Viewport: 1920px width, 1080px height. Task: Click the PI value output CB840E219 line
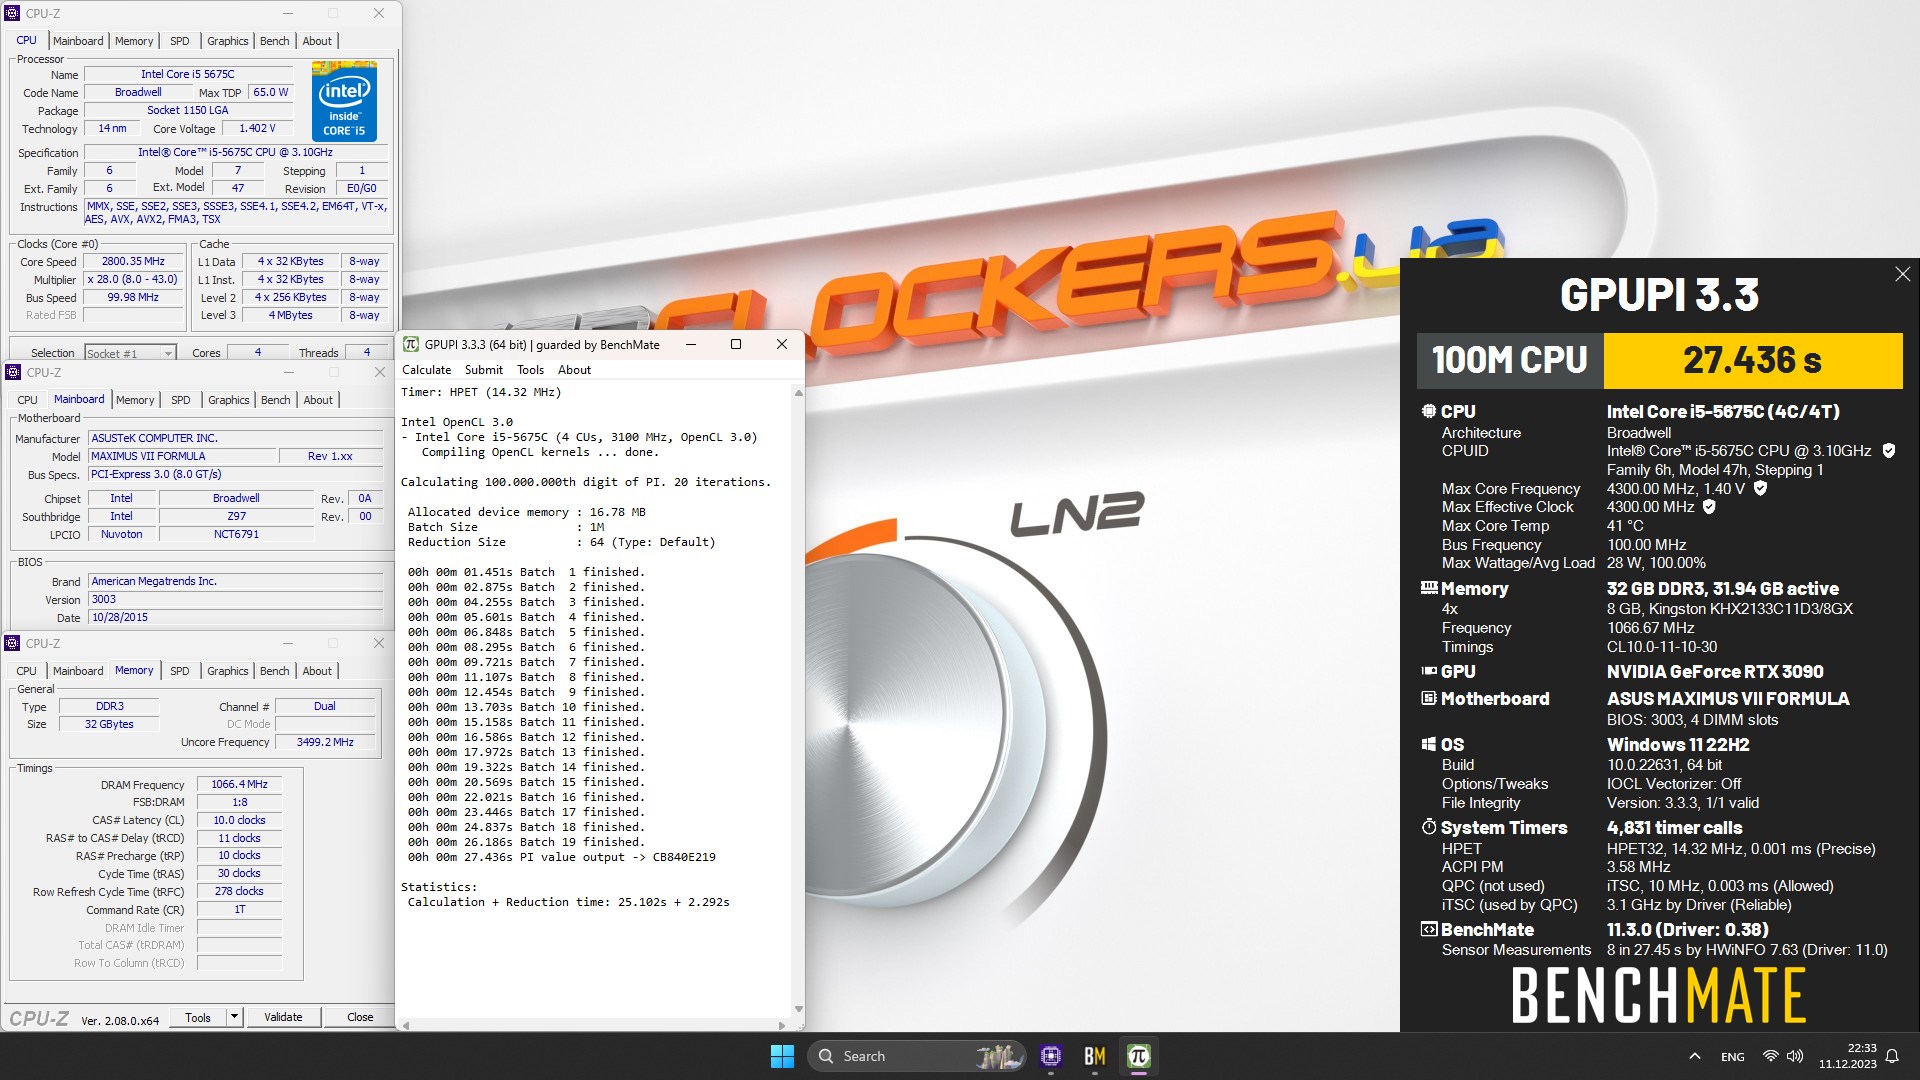(x=562, y=857)
